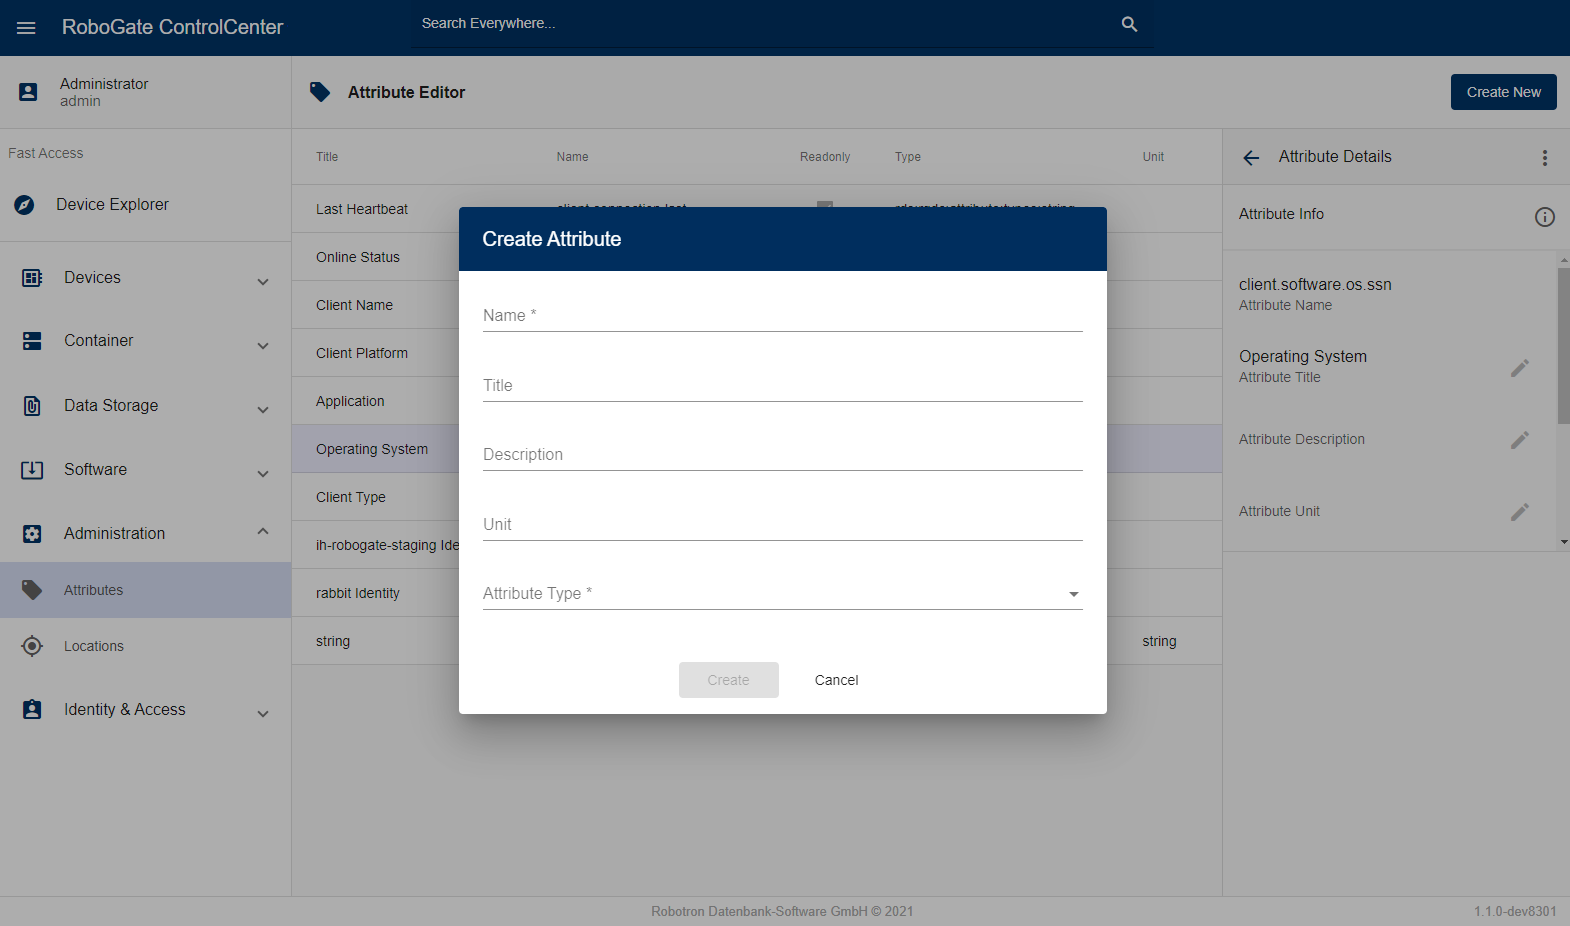
Task: Click the Description input field
Action: click(782, 455)
